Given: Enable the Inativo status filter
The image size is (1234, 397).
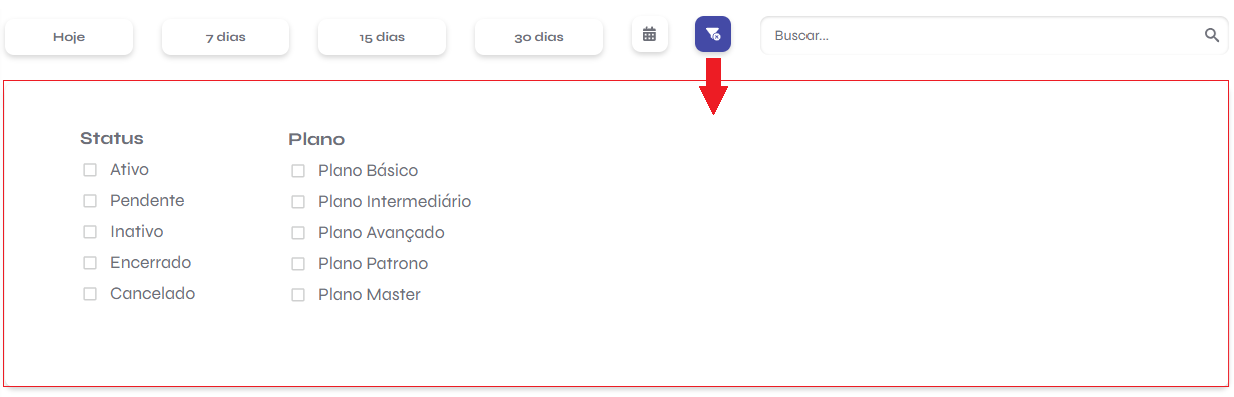Looking at the screenshot, I should 90,232.
